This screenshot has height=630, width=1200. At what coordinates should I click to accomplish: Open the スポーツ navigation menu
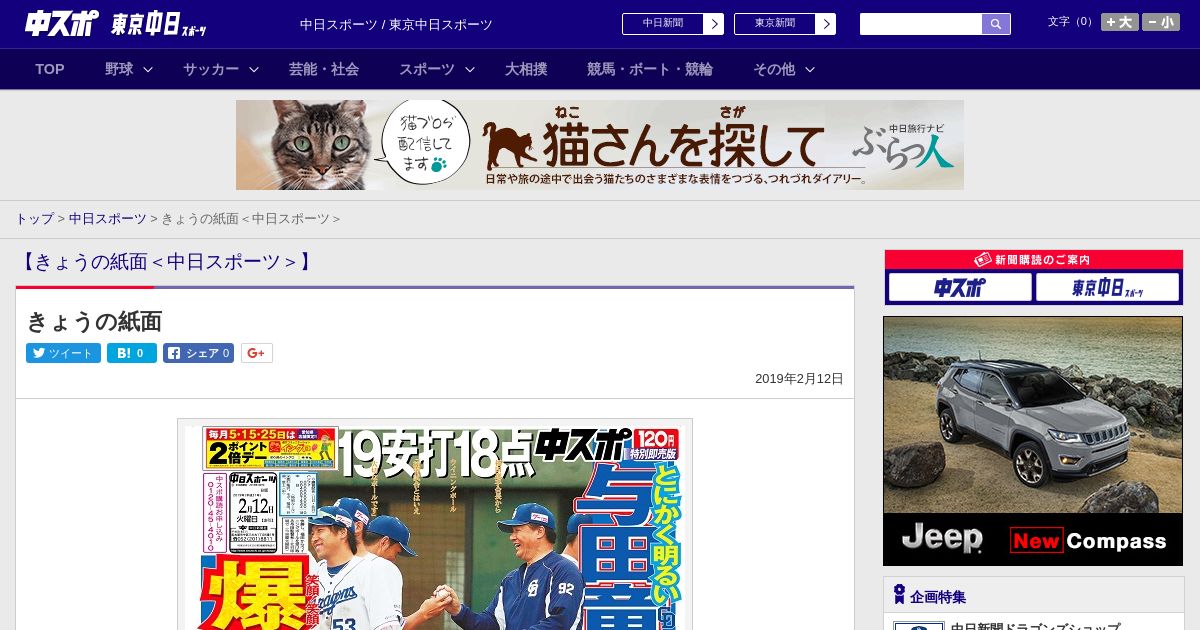pyautogui.click(x=427, y=69)
